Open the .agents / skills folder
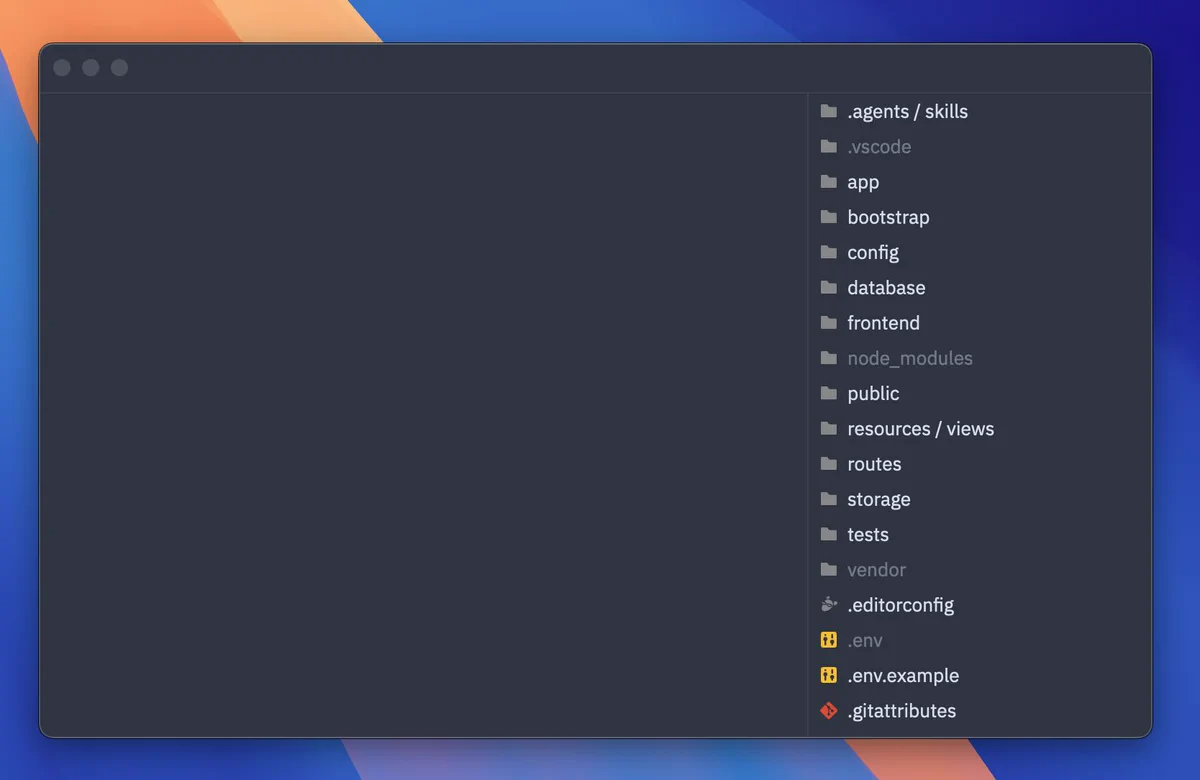Viewport: 1200px width, 780px height. pos(907,111)
